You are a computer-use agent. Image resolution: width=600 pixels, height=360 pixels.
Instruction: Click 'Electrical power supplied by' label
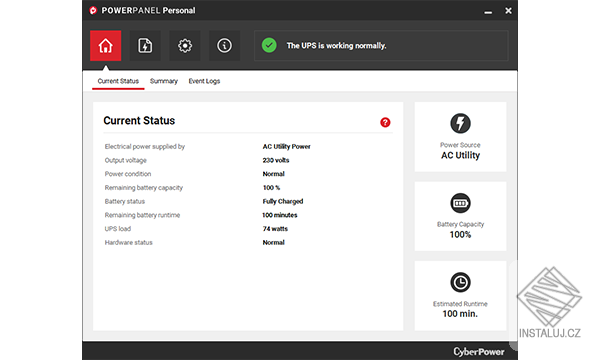[x=145, y=147]
